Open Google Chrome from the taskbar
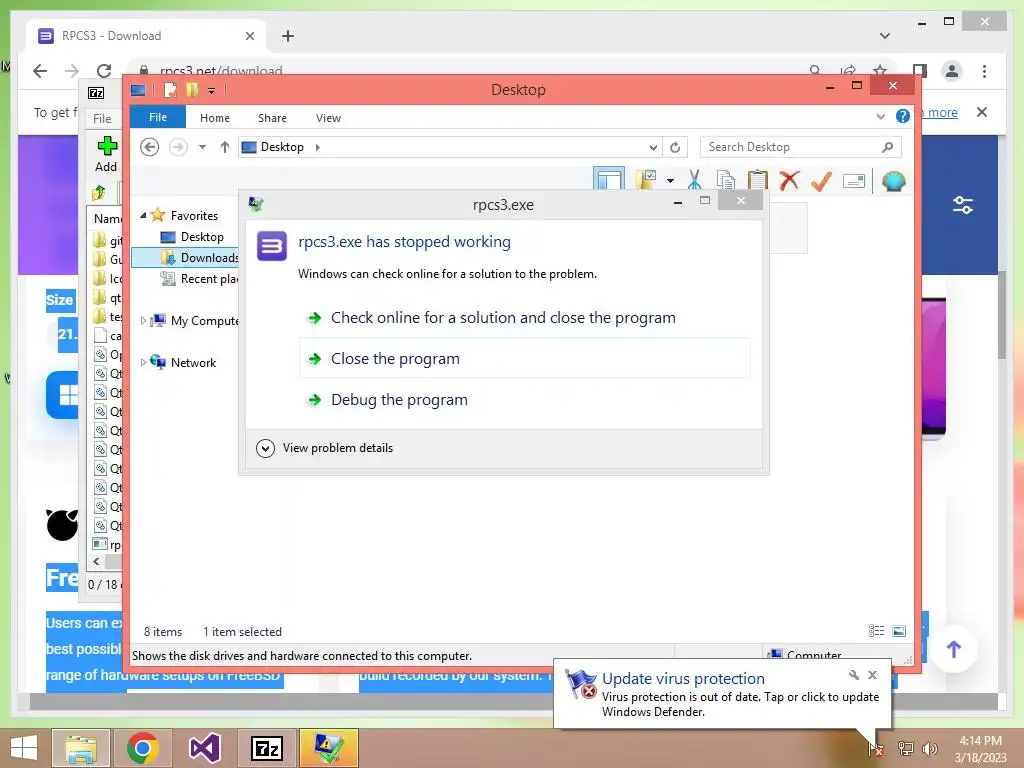The height and width of the screenshot is (768, 1024). pyautogui.click(x=143, y=748)
